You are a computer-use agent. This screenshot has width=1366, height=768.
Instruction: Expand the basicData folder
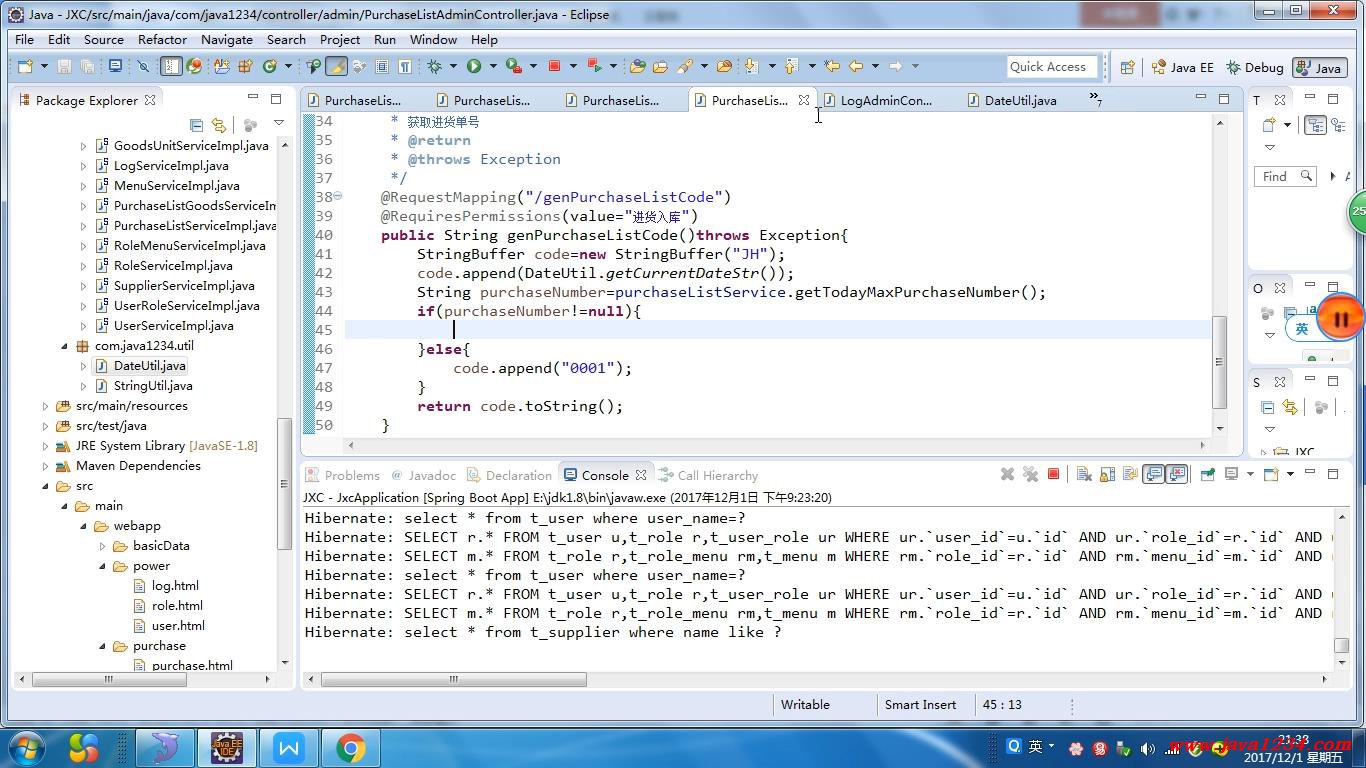102,546
